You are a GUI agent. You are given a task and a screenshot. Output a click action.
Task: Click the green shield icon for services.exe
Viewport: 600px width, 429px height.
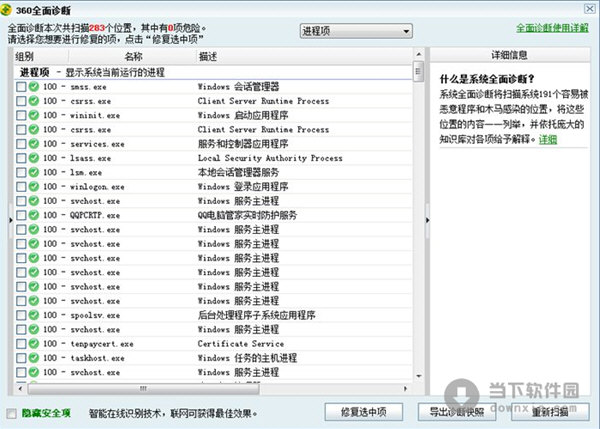[x=34, y=144]
